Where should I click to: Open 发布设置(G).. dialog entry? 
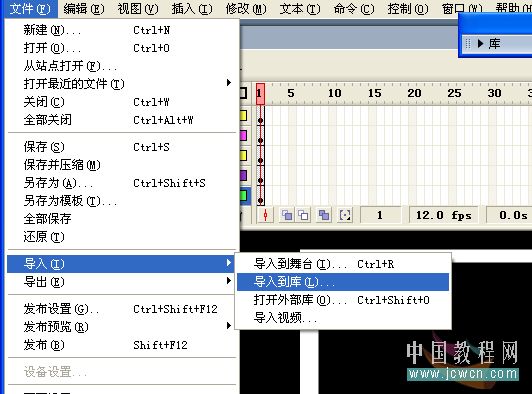(x=121, y=309)
